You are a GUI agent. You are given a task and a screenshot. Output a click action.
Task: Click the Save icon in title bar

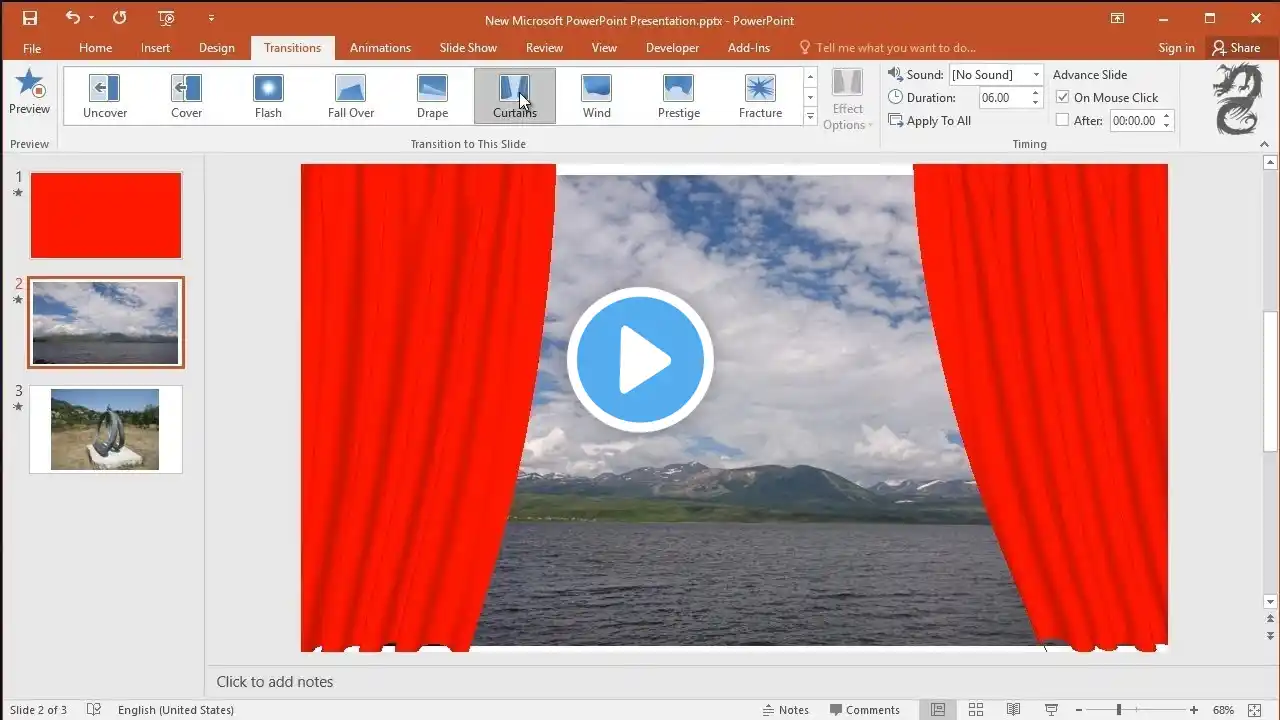click(x=30, y=18)
